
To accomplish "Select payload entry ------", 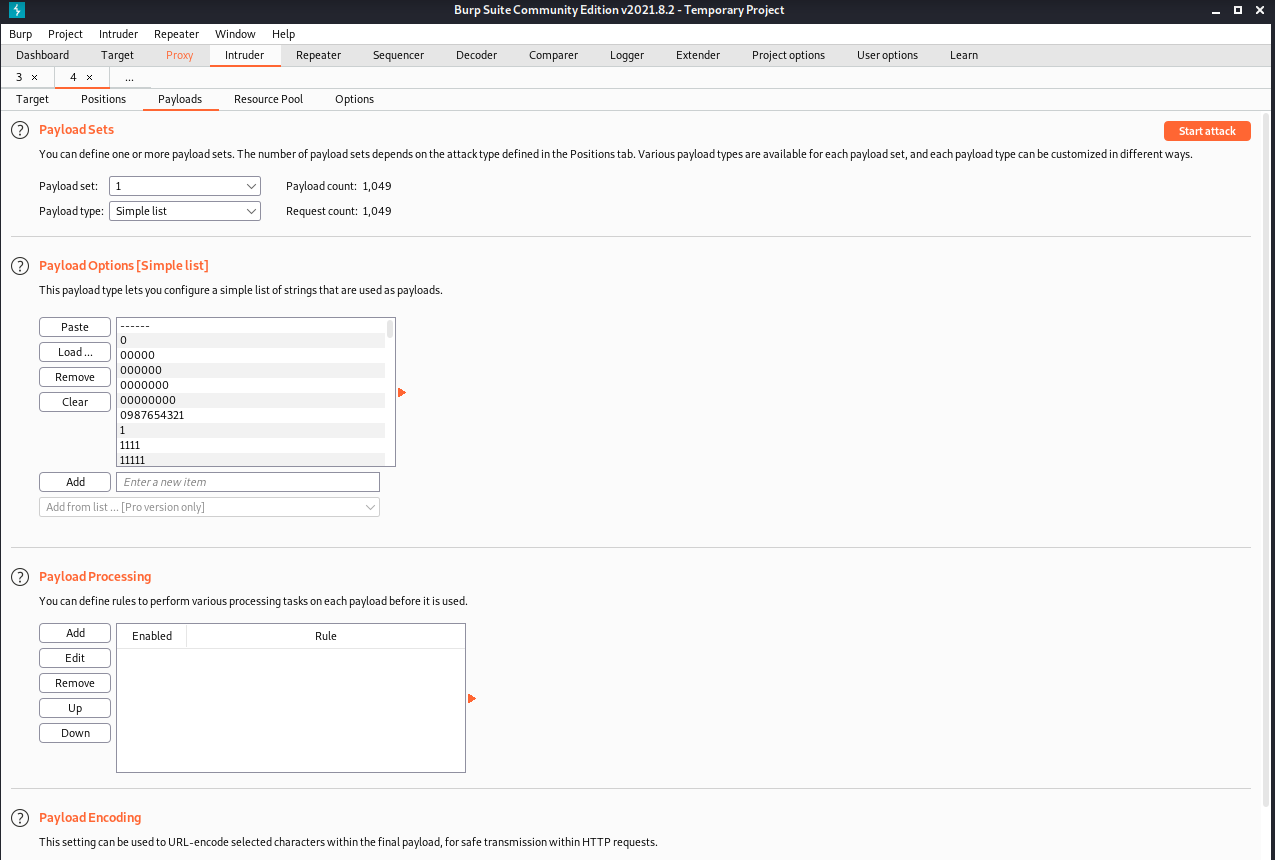I will tap(250, 325).
